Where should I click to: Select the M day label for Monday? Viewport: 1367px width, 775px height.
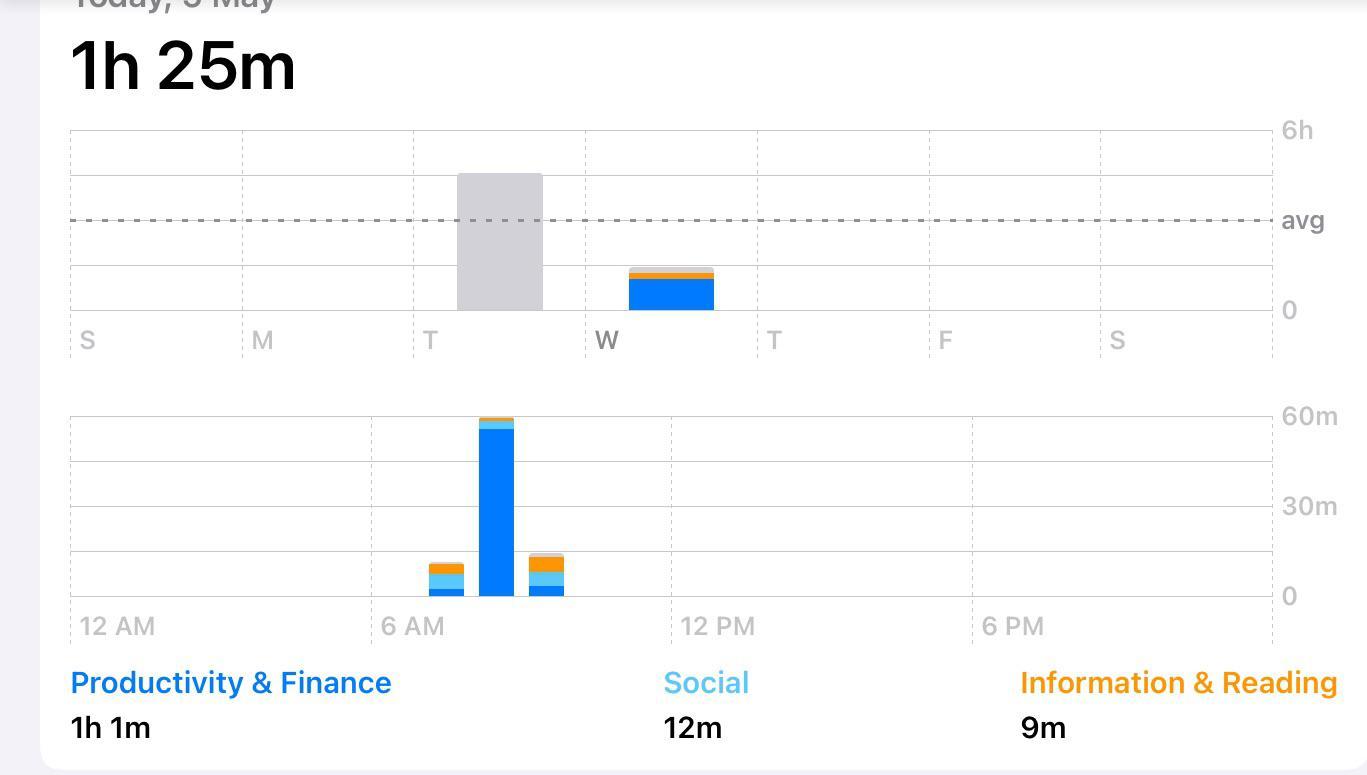[x=262, y=340]
